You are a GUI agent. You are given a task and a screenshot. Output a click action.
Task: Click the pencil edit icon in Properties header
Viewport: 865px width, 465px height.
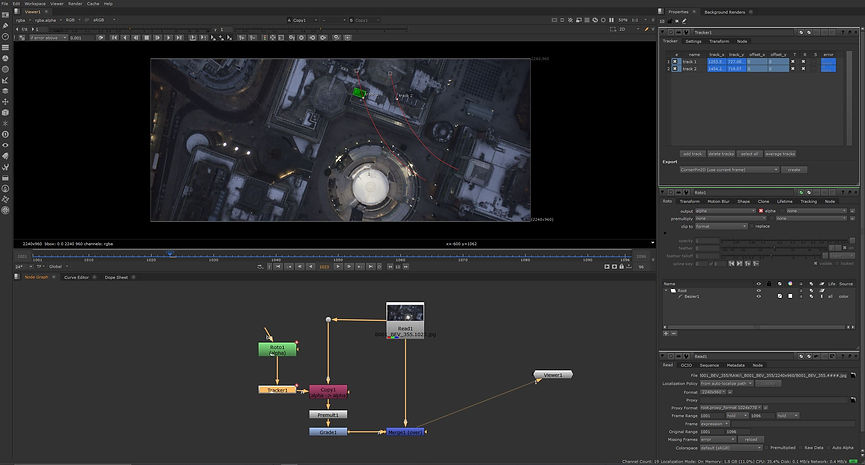(x=685, y=22)
